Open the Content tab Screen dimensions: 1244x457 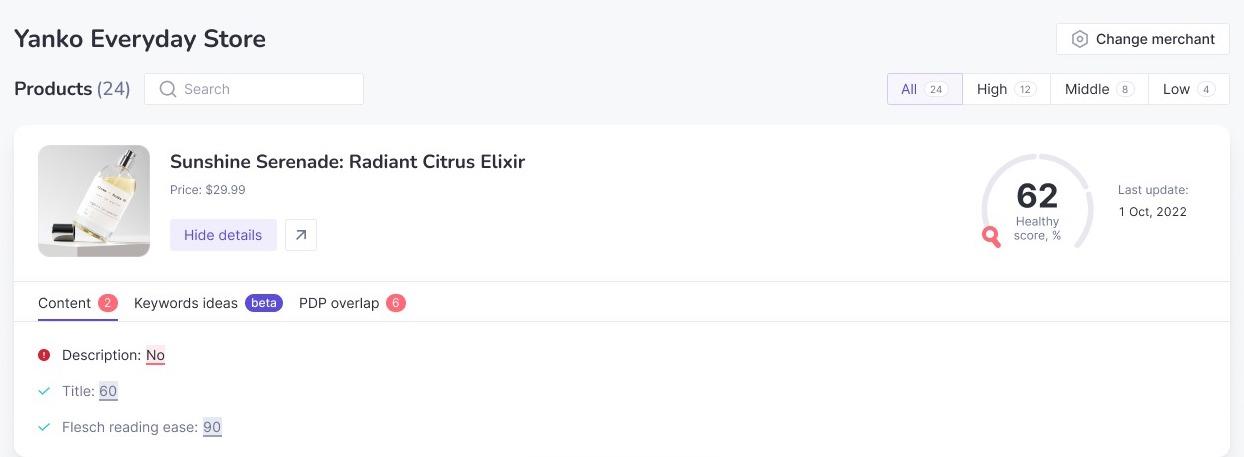(x=65, y=303)
